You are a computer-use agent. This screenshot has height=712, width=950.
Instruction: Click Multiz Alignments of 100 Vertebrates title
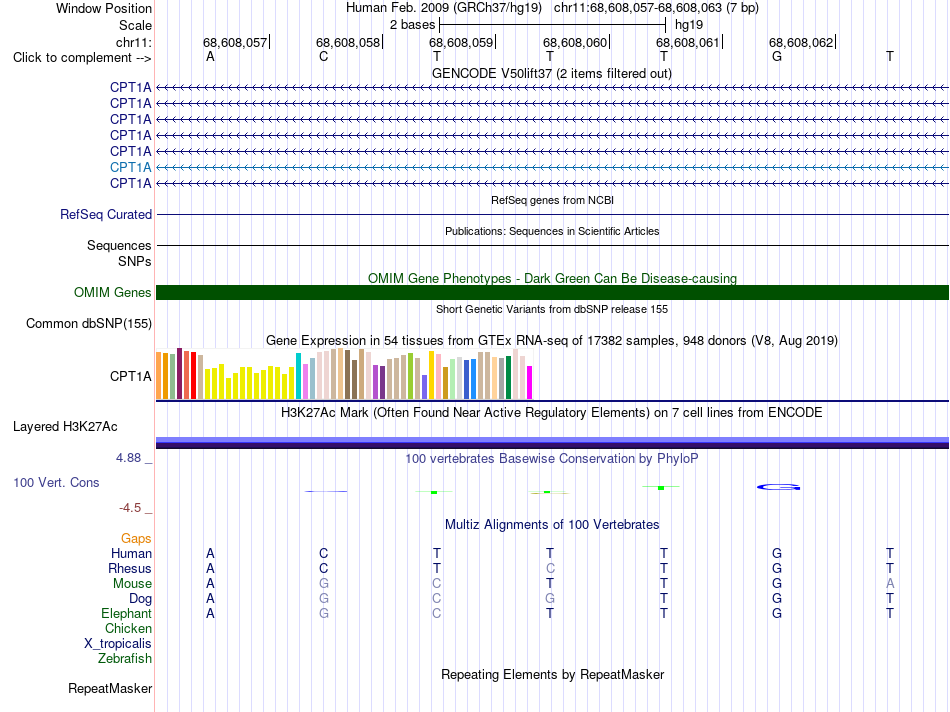552,525
